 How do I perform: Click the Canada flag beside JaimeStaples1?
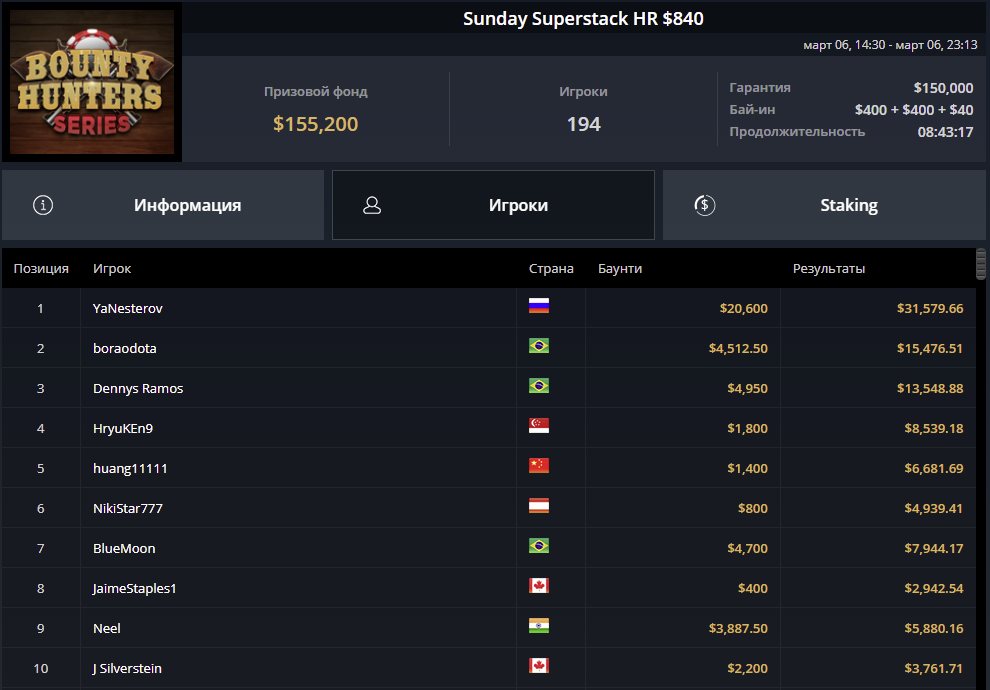[539, 586]
